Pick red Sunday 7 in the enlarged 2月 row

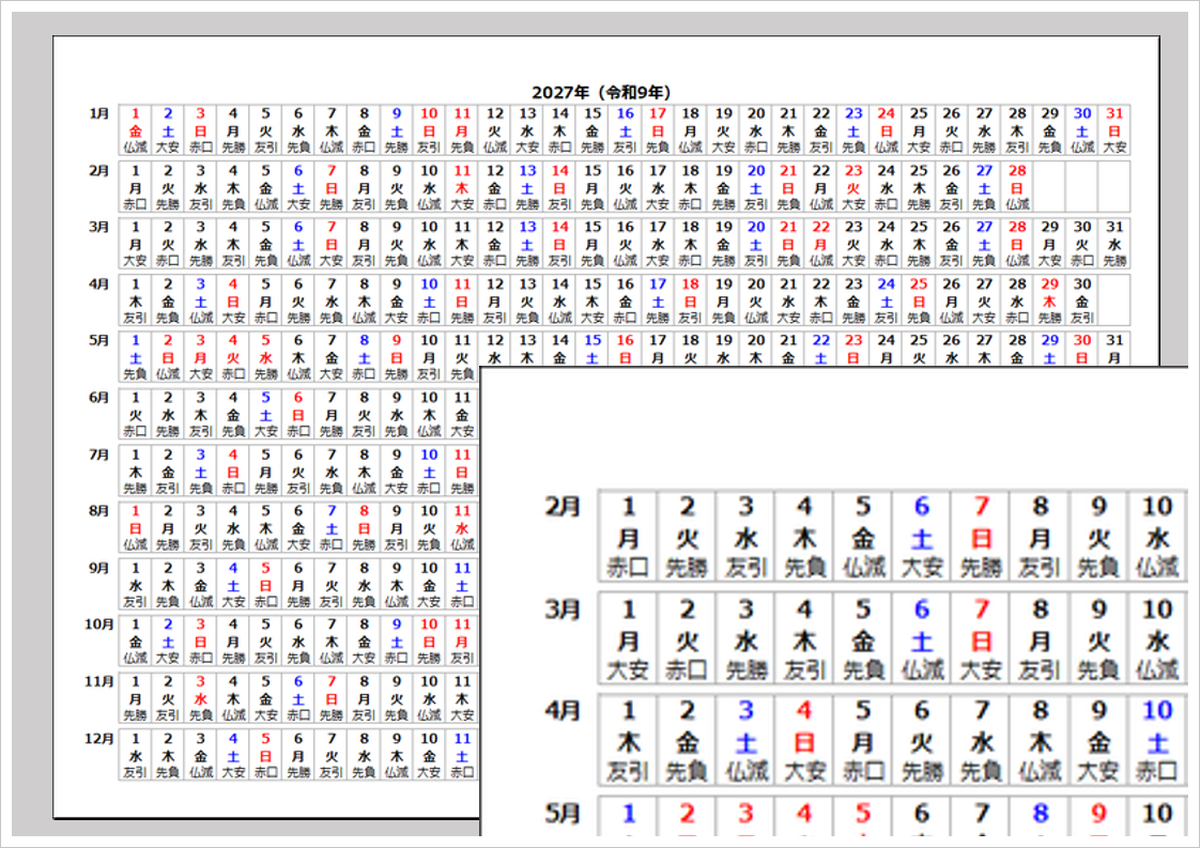click(x=981, y=537)
